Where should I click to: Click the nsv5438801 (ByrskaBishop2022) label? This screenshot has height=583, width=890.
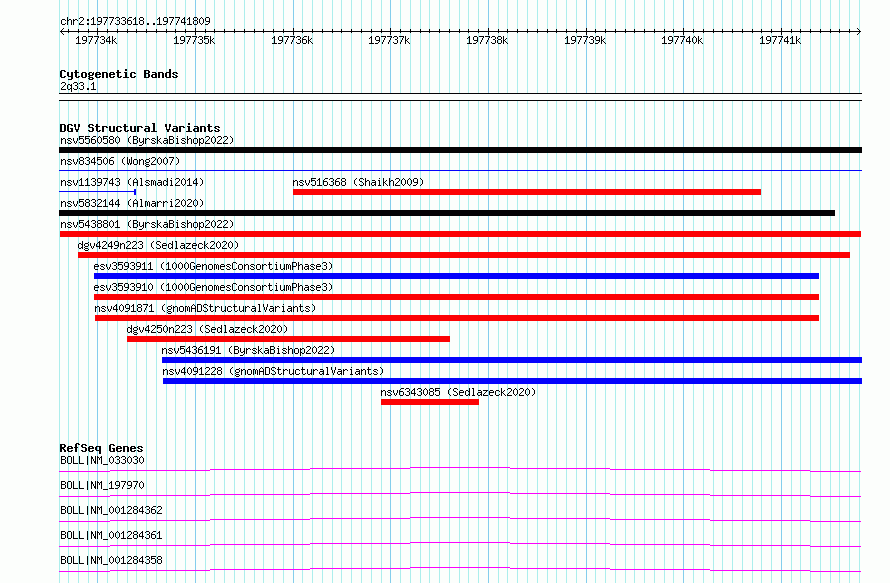[x=147, y=224]
